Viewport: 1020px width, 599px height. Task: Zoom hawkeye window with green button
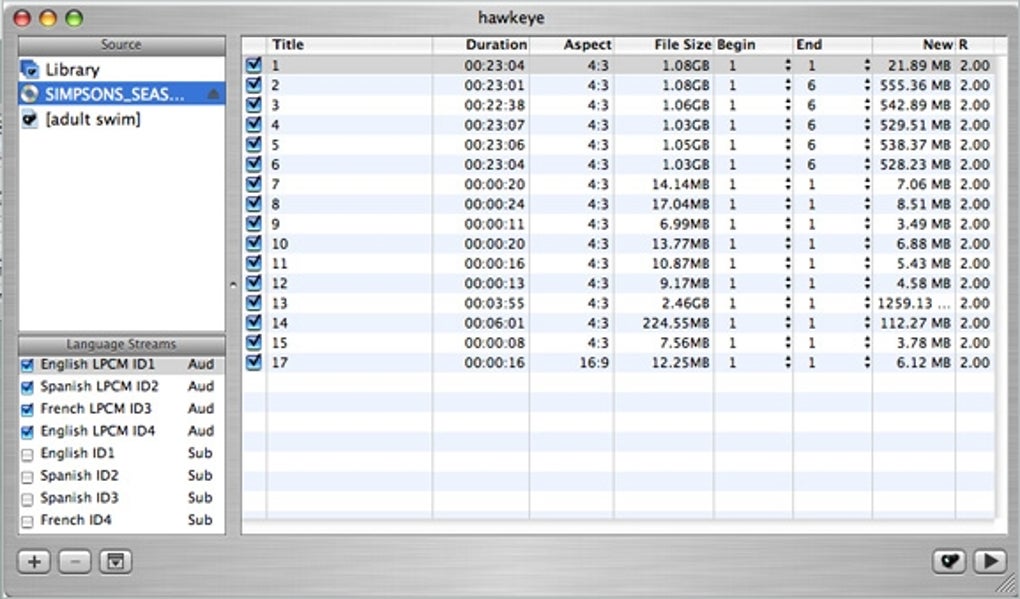(x=74, y=18)
